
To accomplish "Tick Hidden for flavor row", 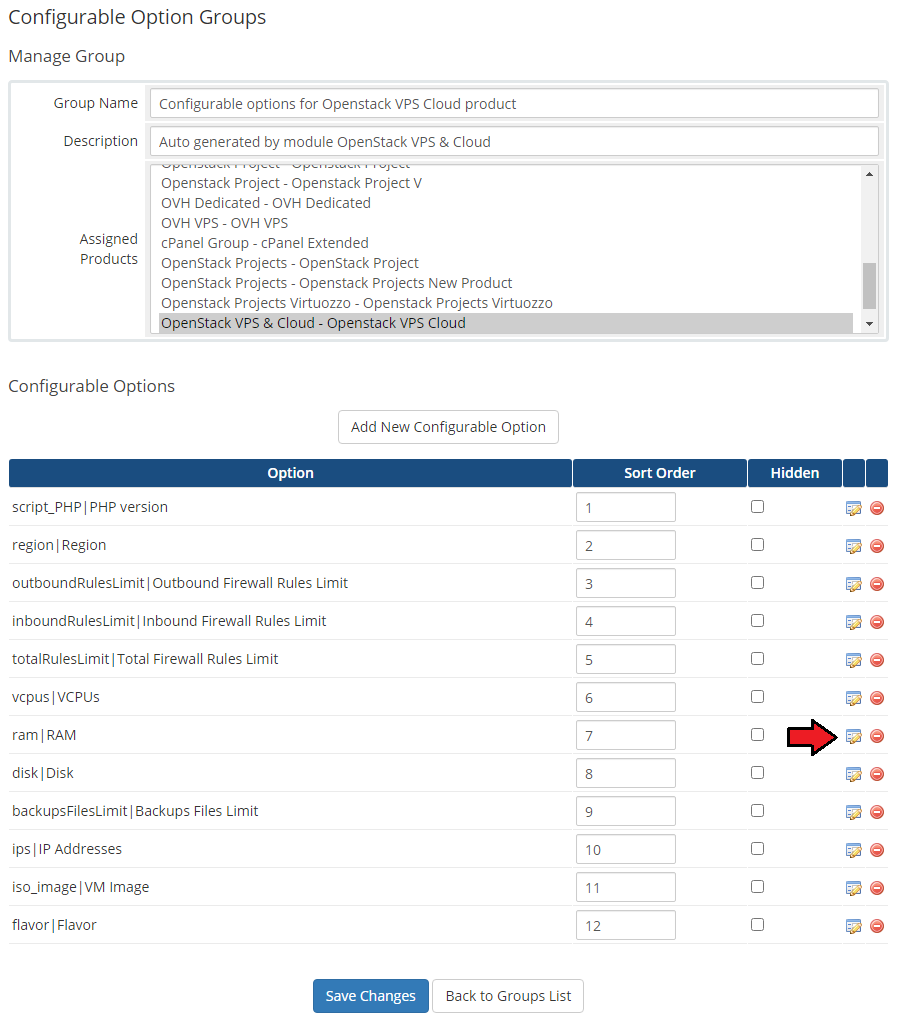I will (x=757, y=925).
